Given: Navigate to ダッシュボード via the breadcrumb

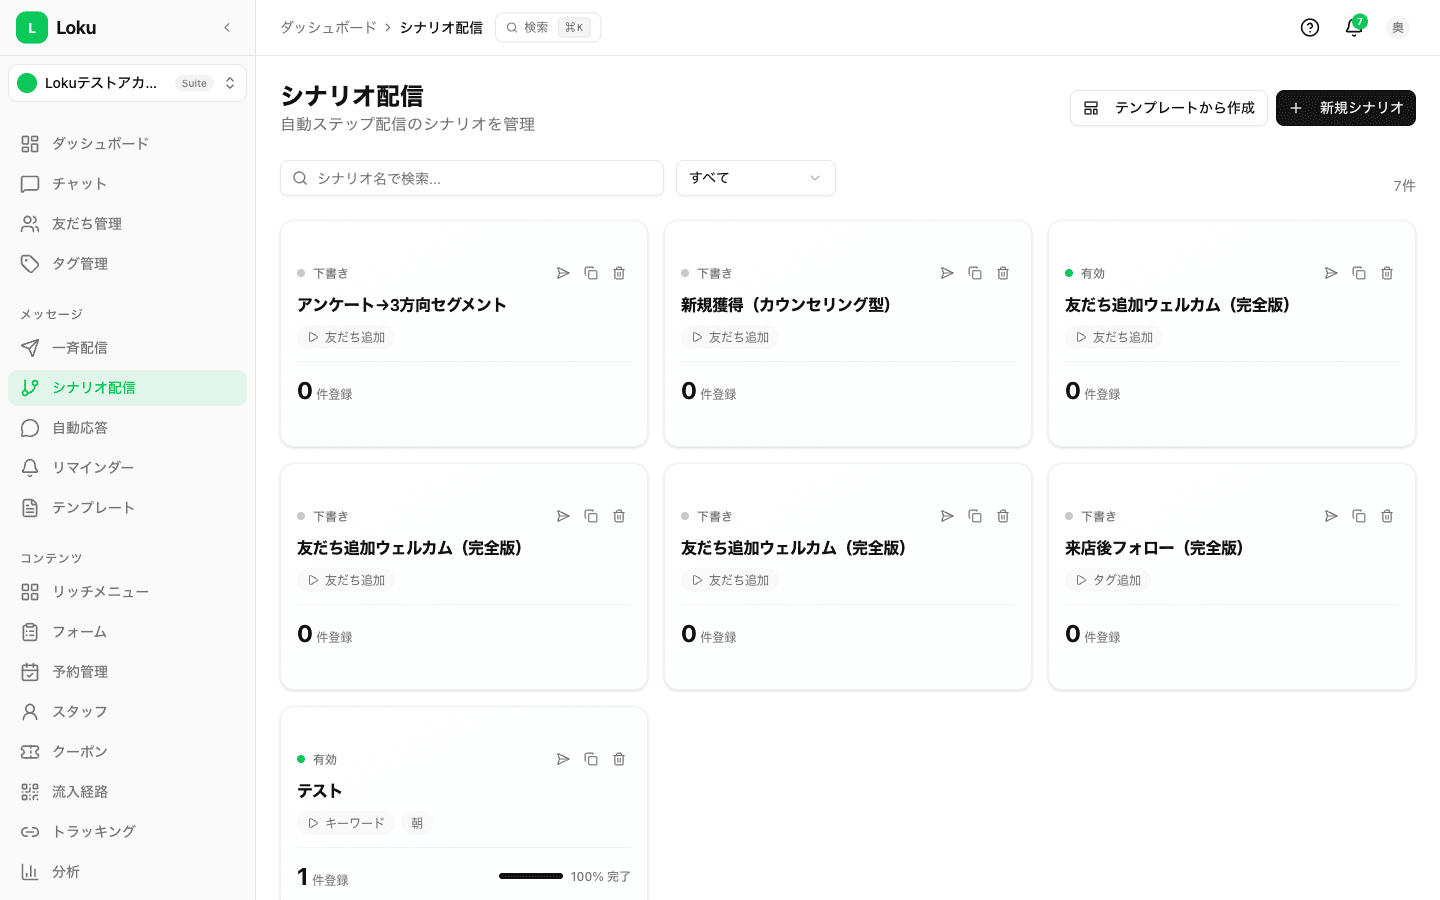Looking at the screenshot, I should click(328, 27).
